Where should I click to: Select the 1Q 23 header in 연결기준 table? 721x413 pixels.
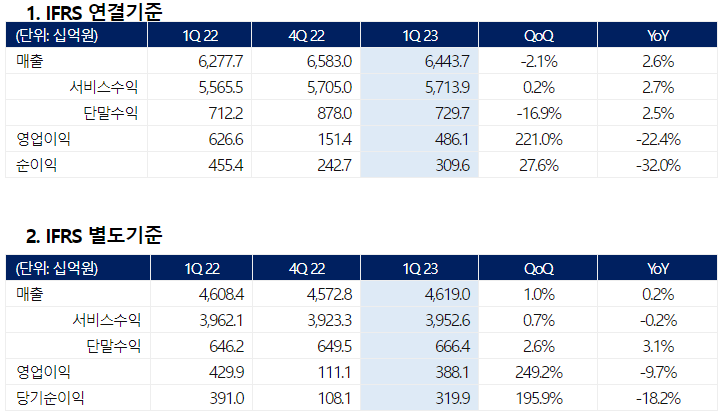click(421, 36)
